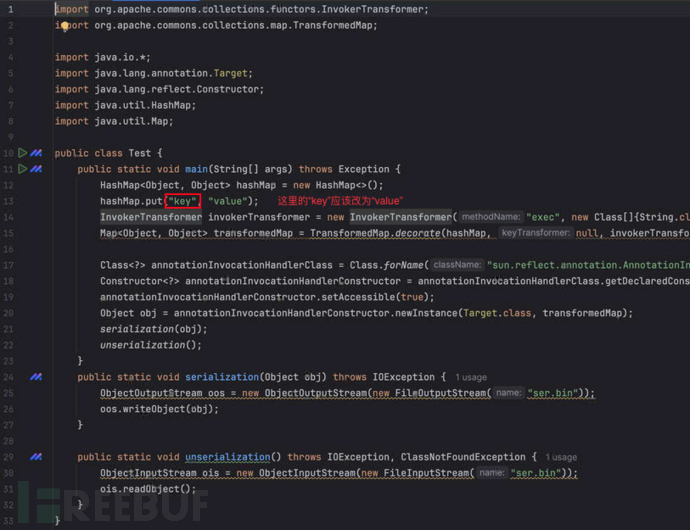
Task: Click the 'serialization(obj);' call on line 21
Action: pyautogui.click(x=154, y=329)
